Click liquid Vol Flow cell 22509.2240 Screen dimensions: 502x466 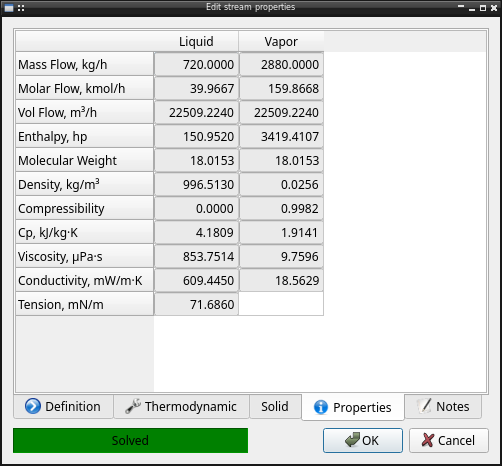pyautogui.click(x=196, y=112)
